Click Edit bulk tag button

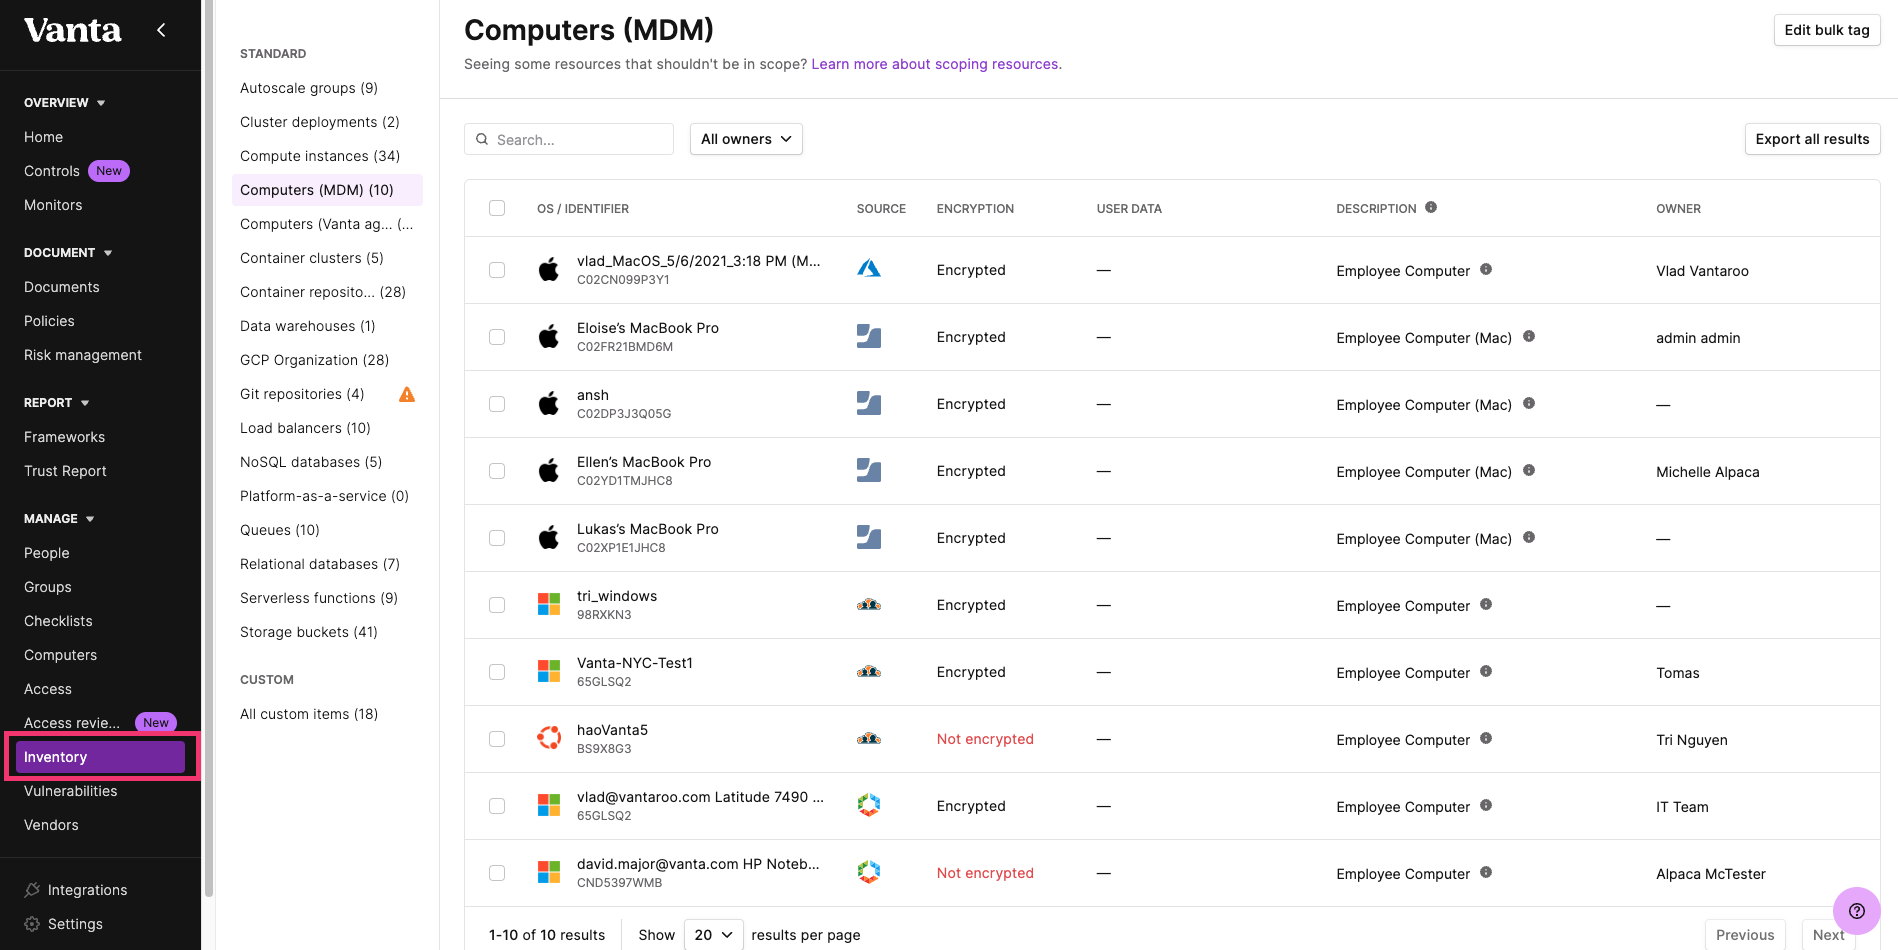1827,30
